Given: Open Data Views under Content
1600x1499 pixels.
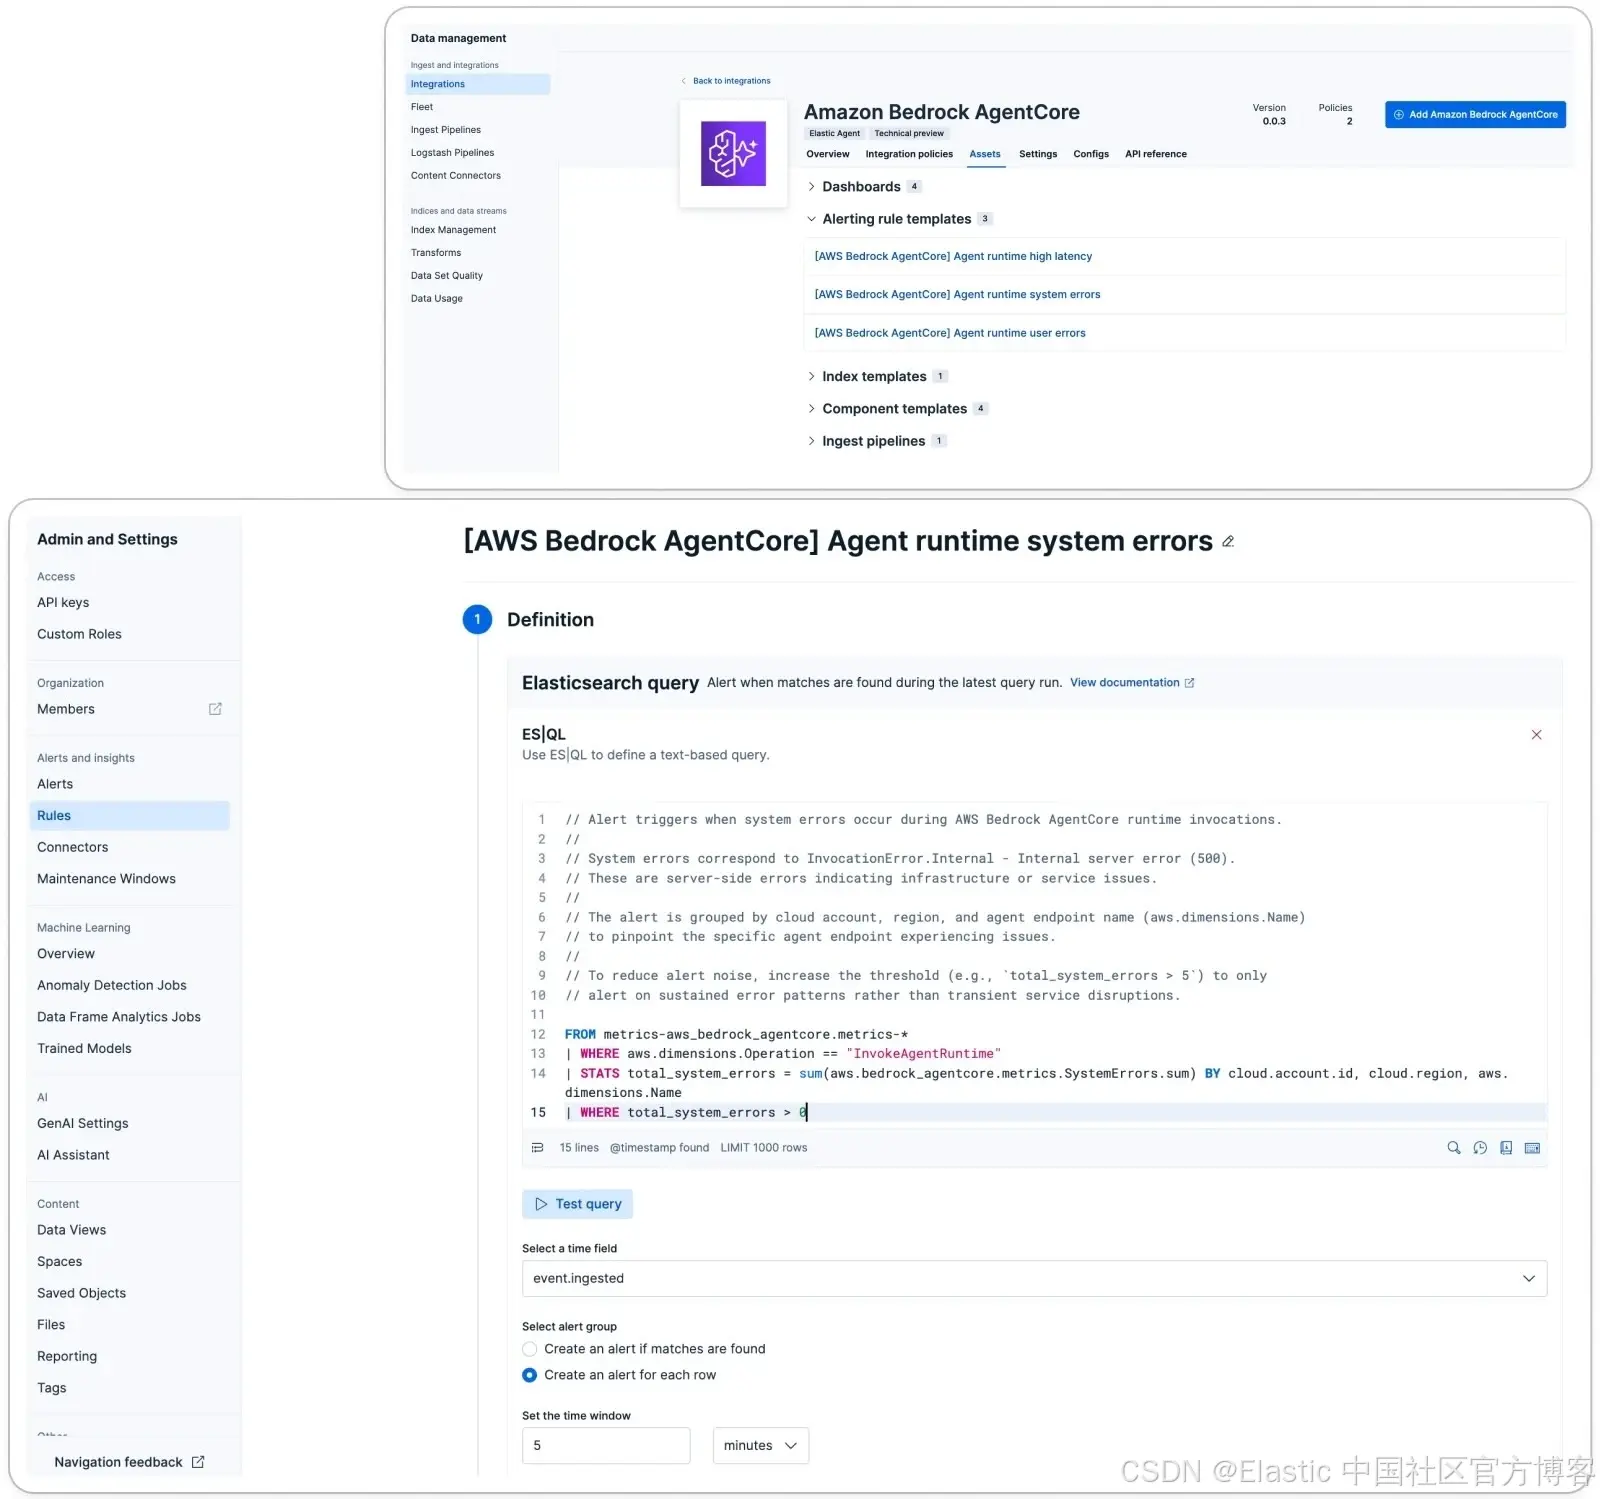Looking at the screenshot, I should click(71, 1230).
